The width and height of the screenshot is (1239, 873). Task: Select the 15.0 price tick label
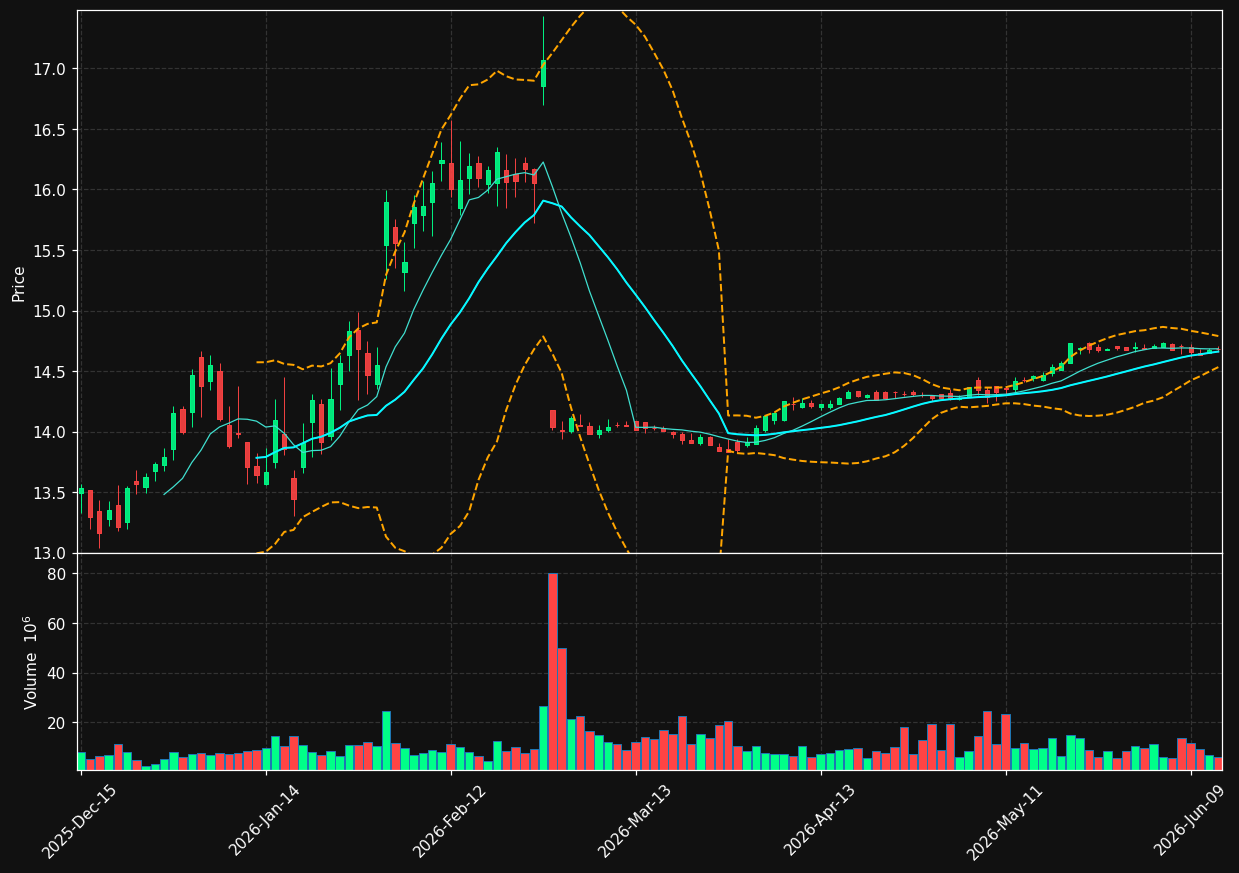pyautogui.click(x=51, y=311)
